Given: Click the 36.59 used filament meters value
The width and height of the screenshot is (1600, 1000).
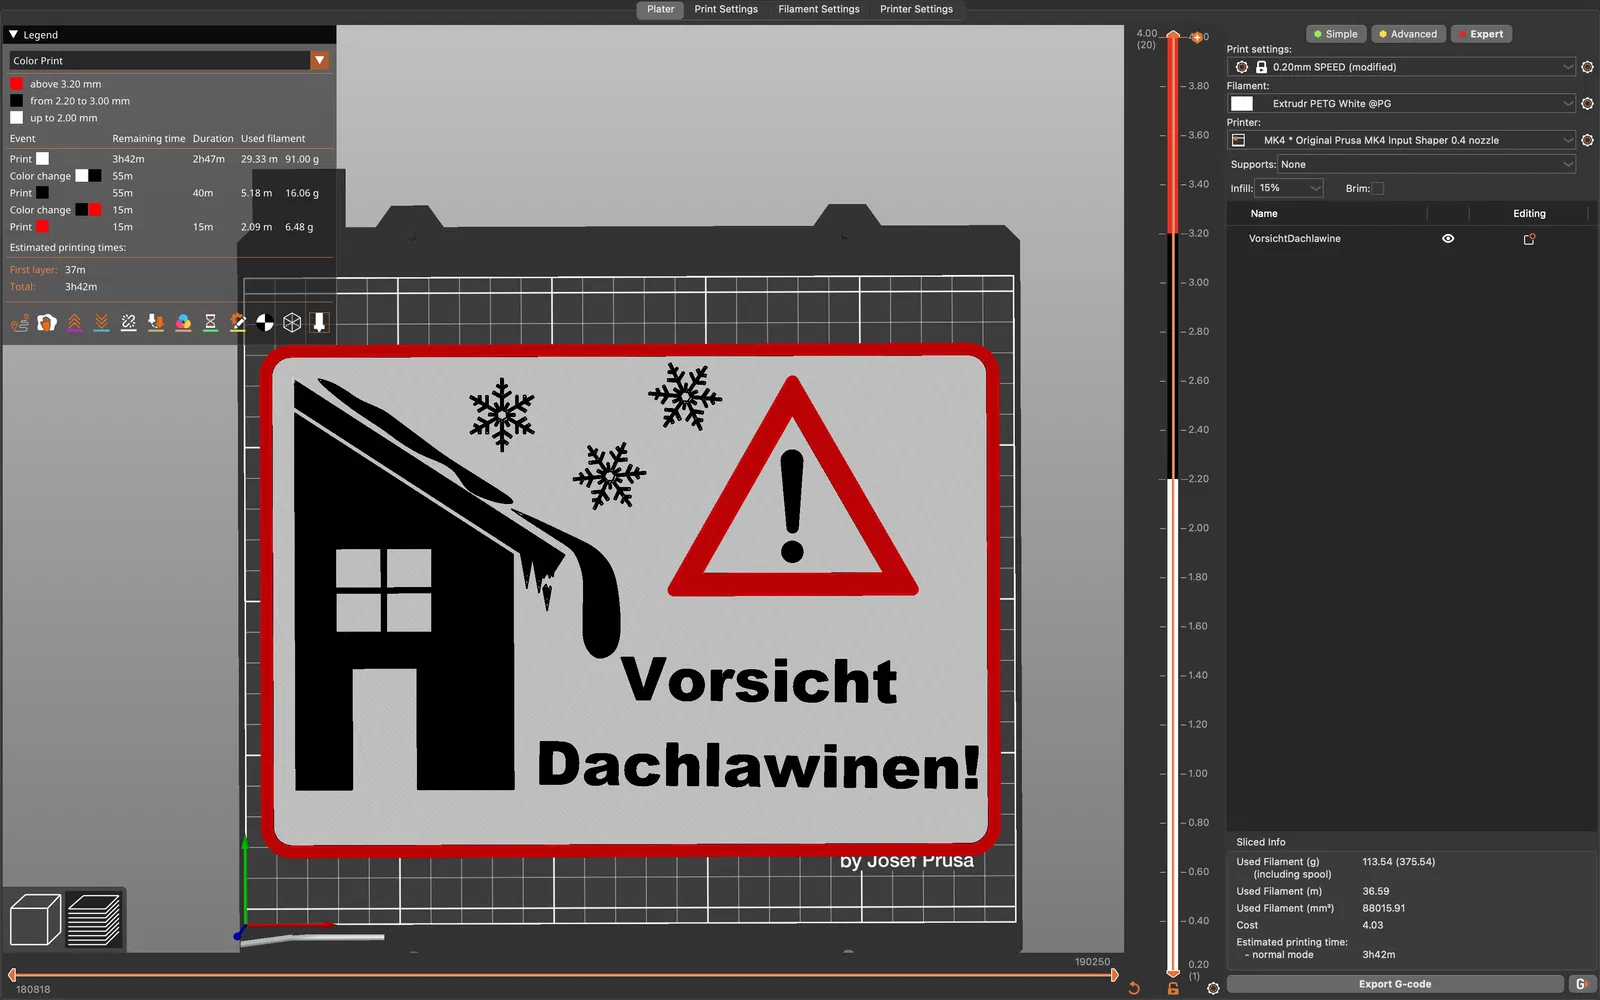Looking at the screenshot, I should [1375, 891].
